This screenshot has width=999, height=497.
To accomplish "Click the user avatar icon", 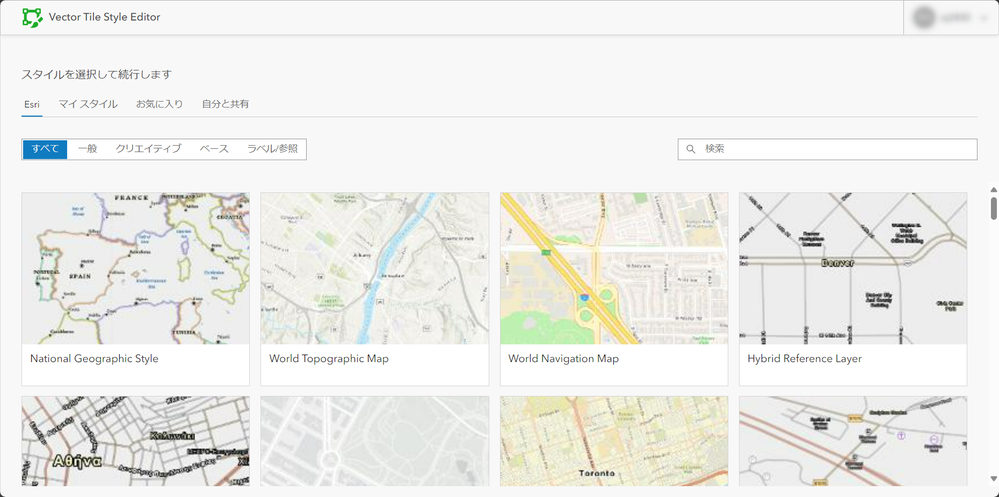I will pos(924,18).
